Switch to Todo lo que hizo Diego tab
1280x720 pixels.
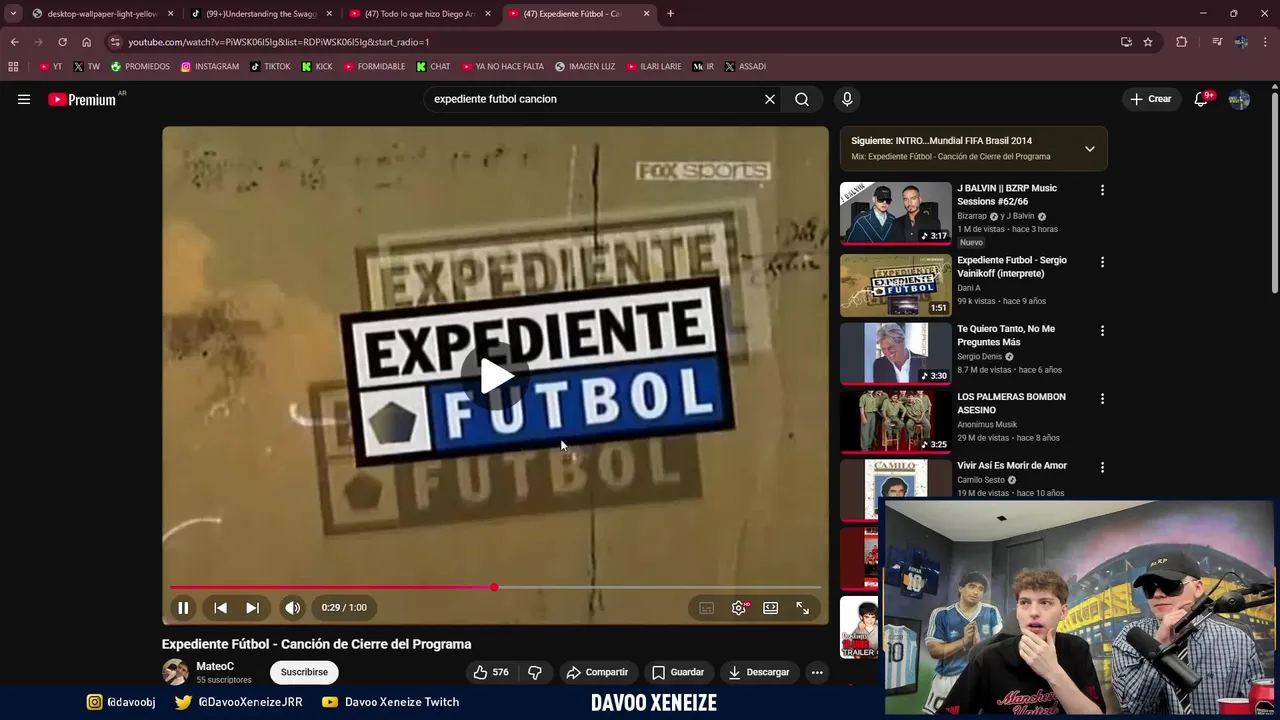[x=420, y=14]
